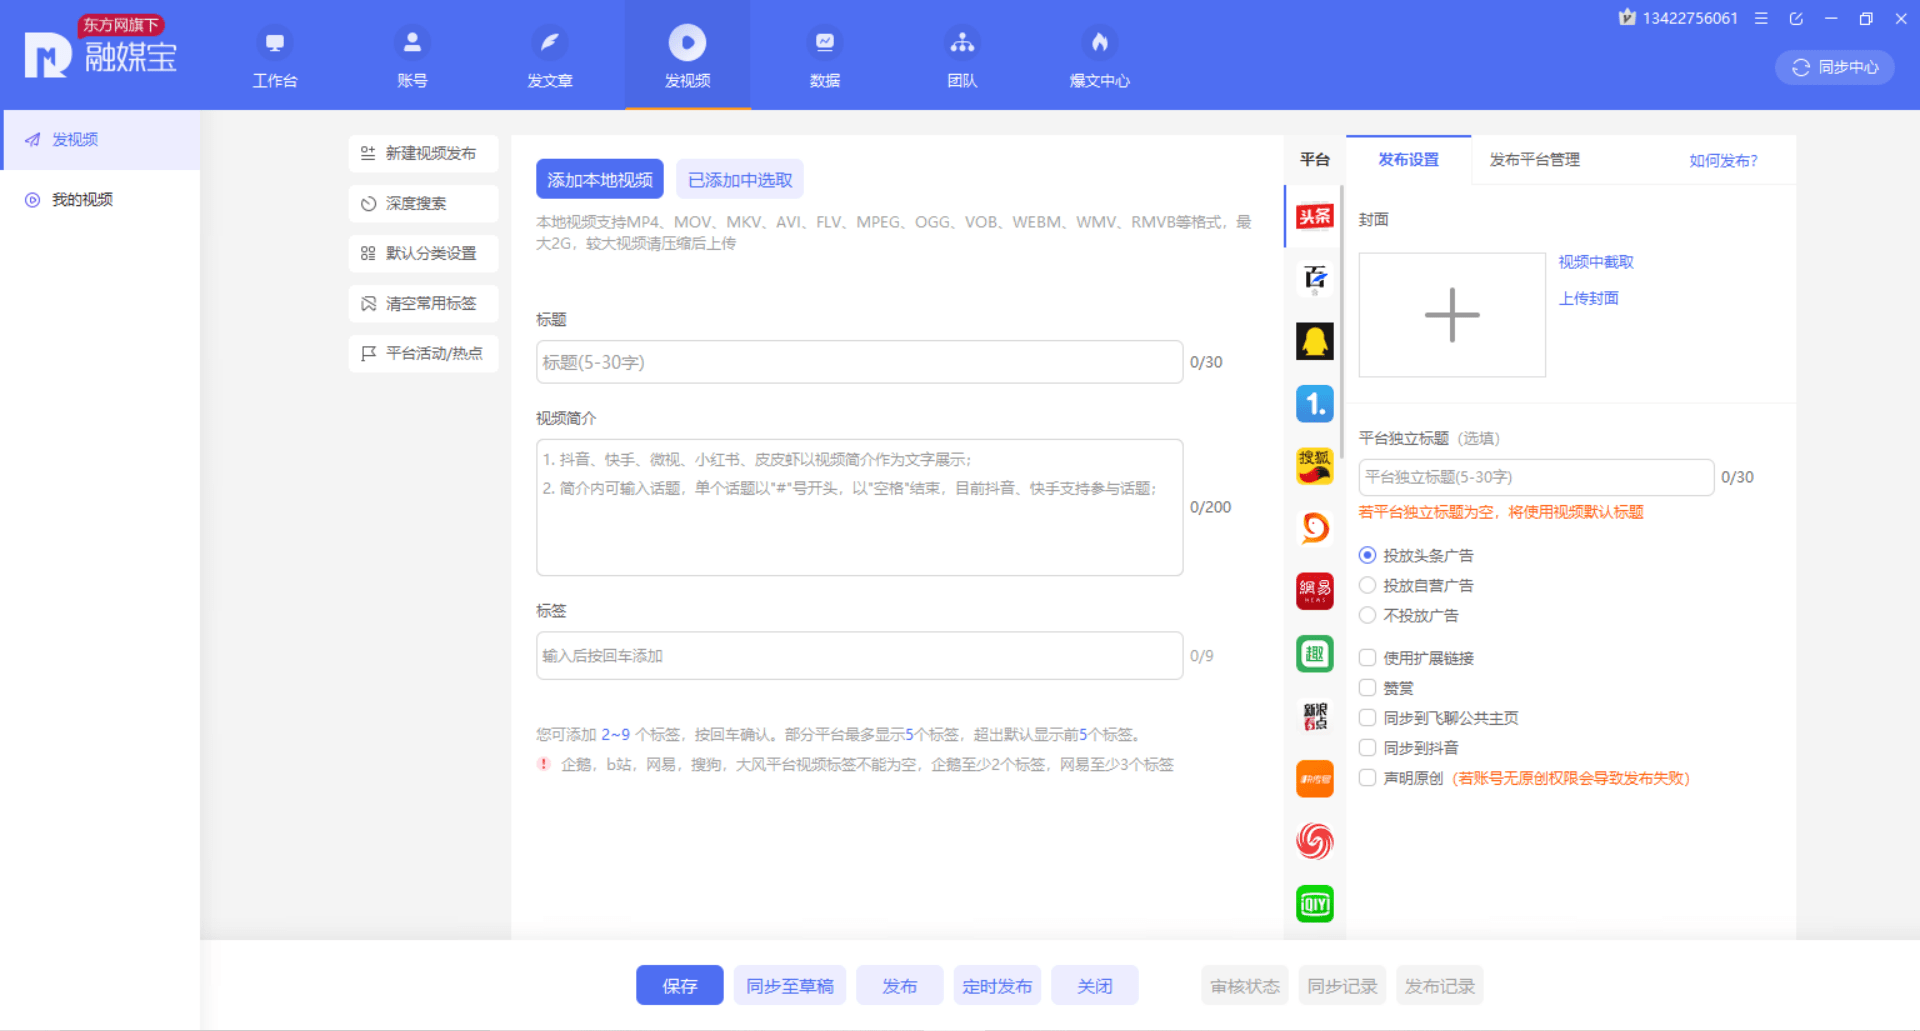Focus the 标题 title input field
The image size is (1920, 1031).
tap(859, 362)
